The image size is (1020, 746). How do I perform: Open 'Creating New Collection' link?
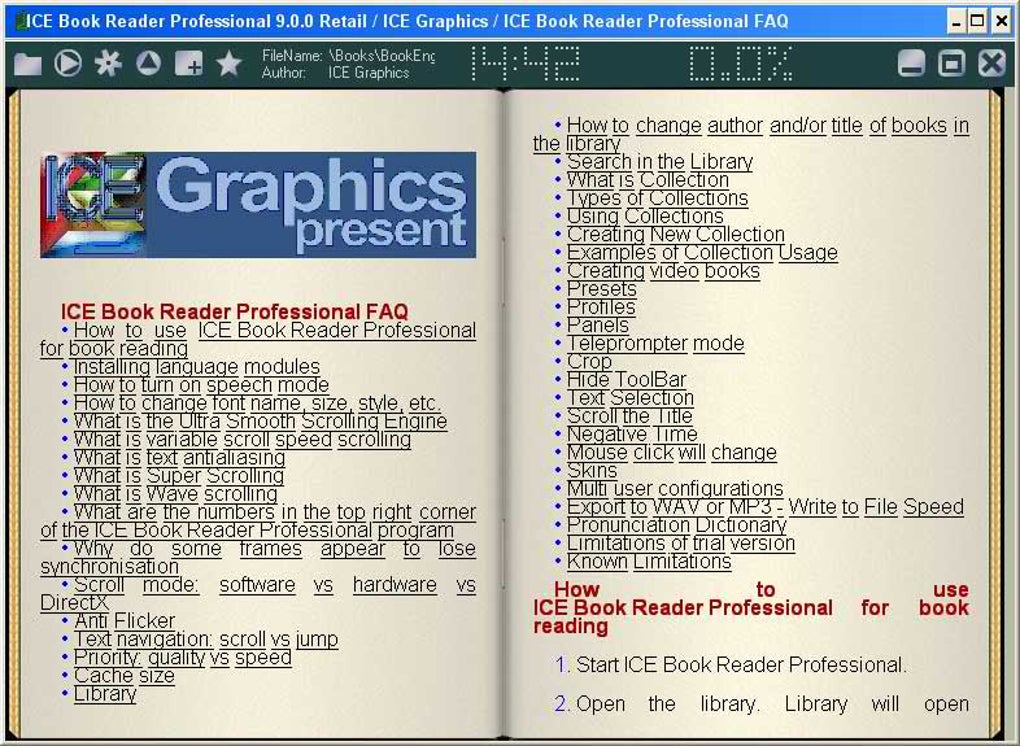coord(676,234)
